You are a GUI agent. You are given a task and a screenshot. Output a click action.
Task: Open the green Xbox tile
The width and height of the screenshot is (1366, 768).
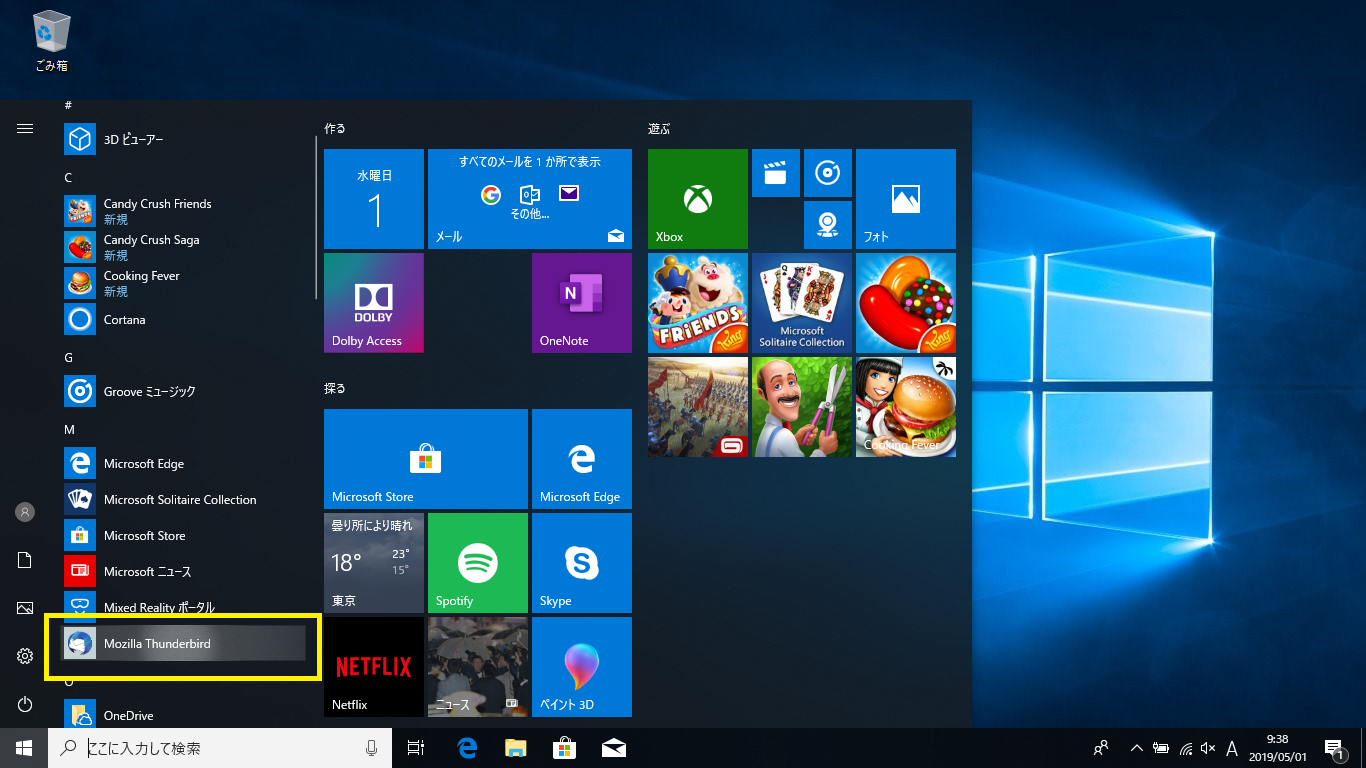tap(698, 199)
